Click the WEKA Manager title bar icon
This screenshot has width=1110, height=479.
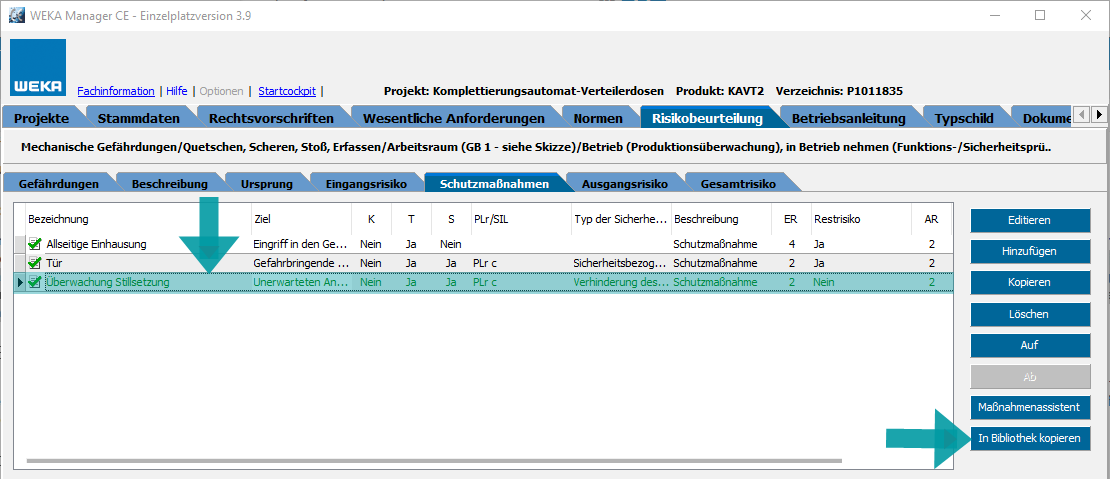[17, 15]
